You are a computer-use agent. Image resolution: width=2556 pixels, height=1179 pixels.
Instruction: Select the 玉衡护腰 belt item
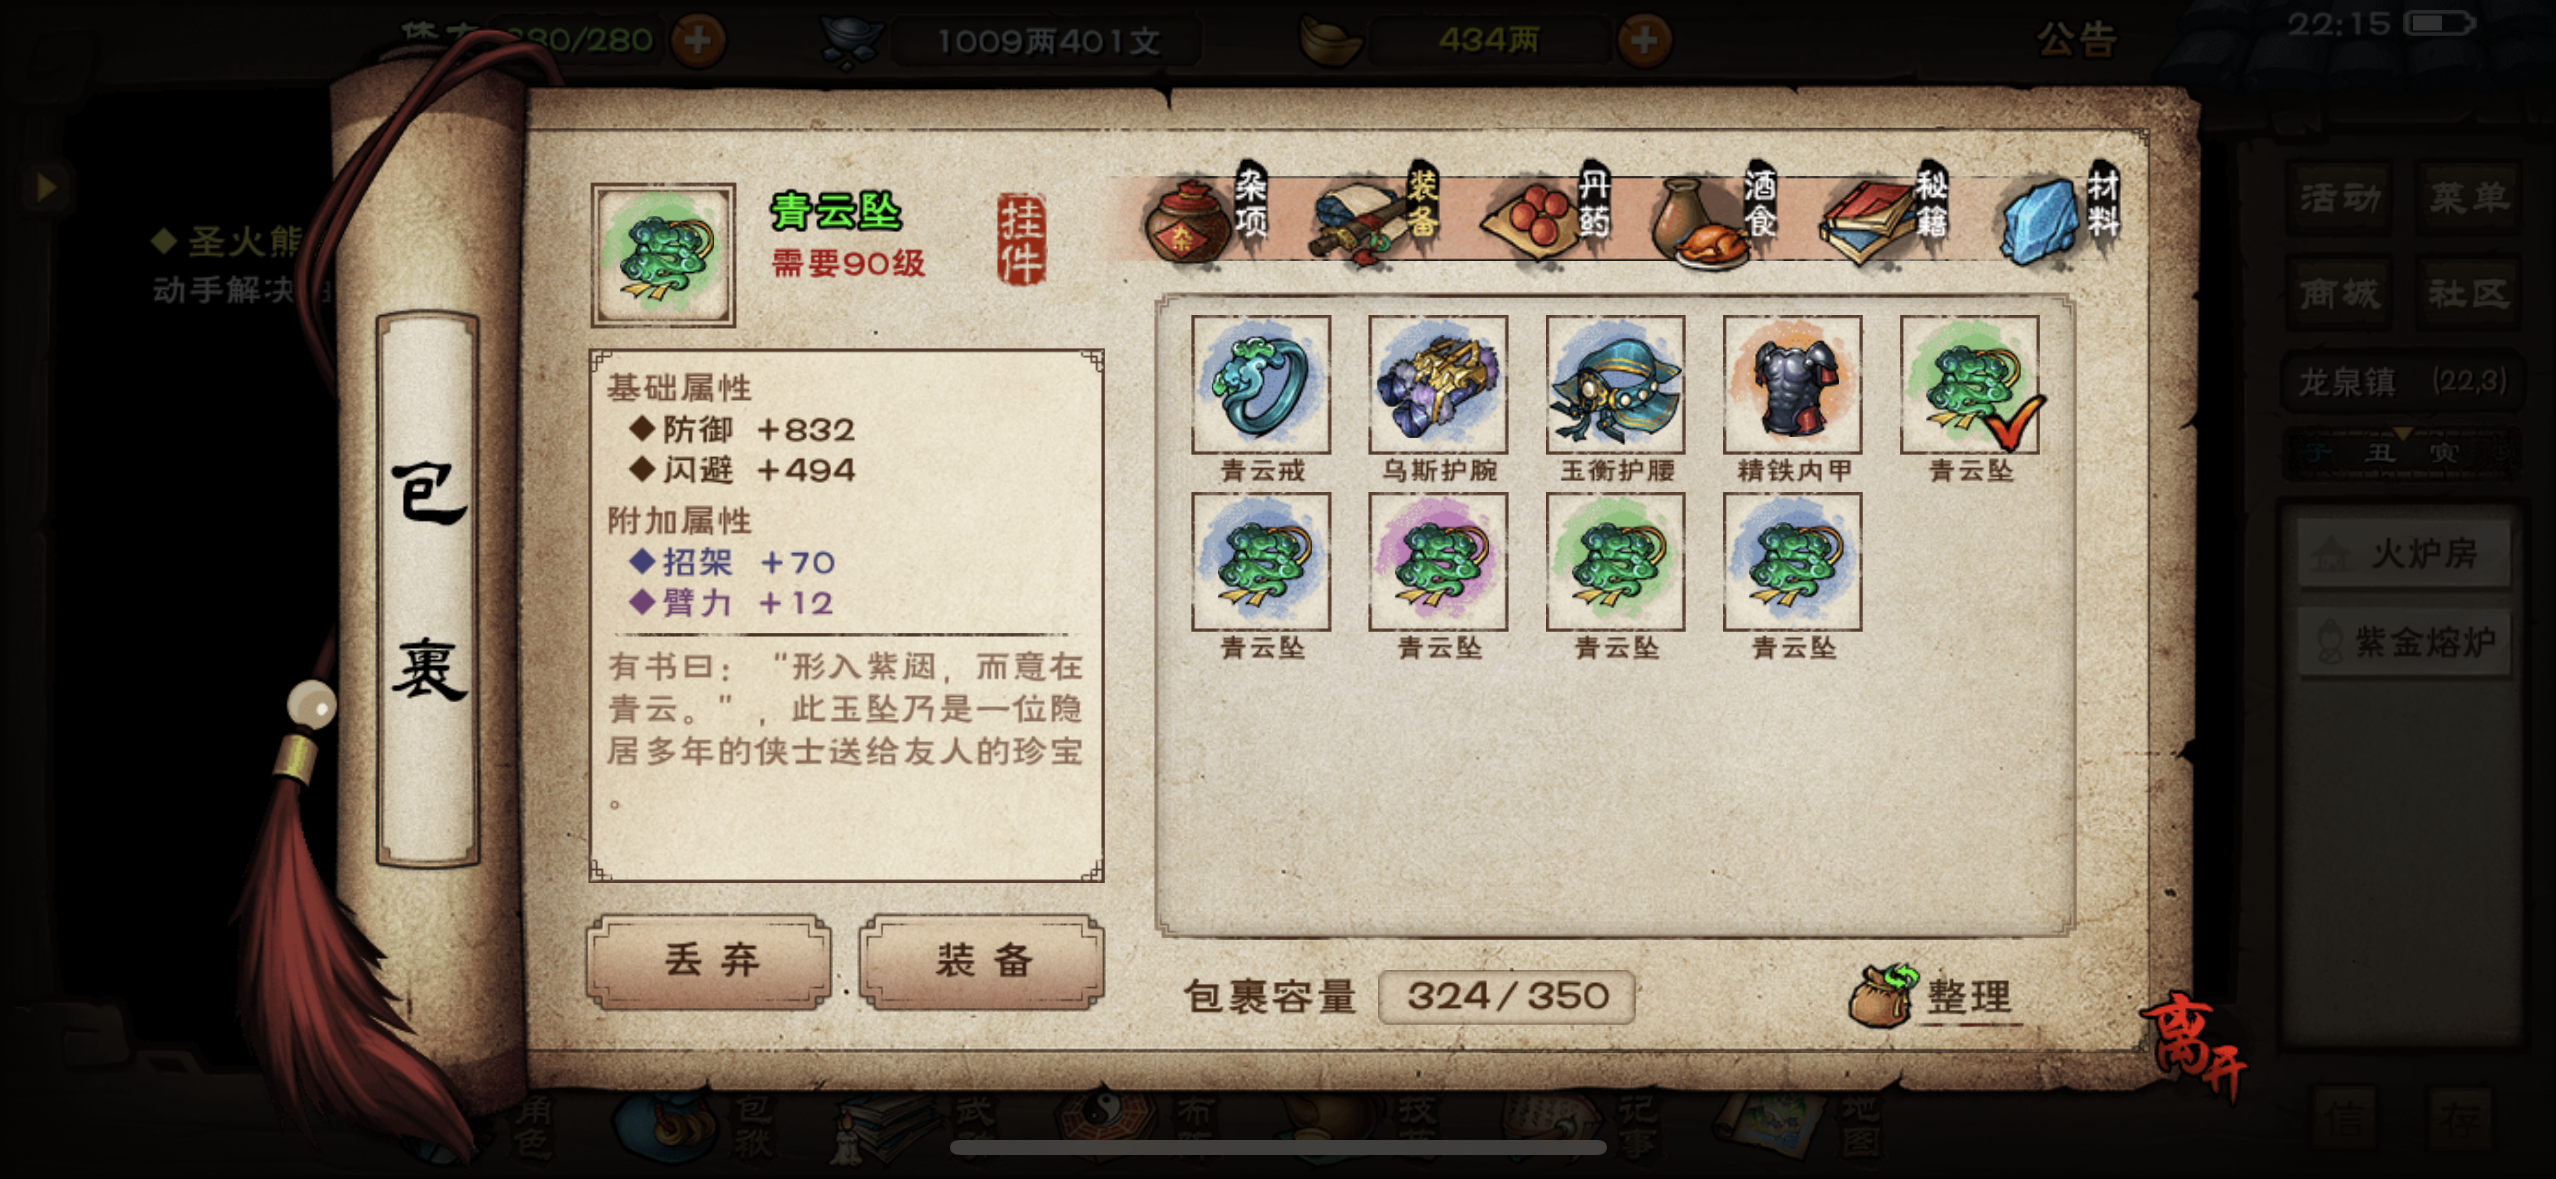point(1614,385)
